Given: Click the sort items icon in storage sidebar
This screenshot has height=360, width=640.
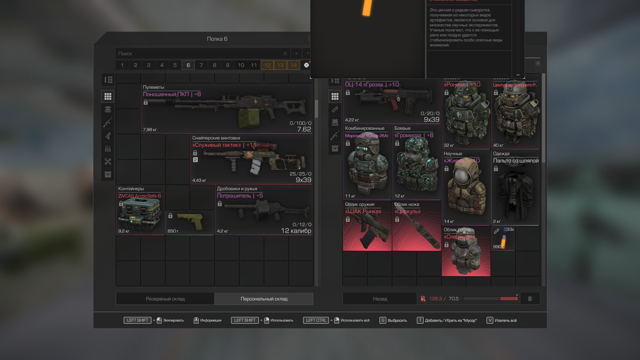Looking at the screenshot, I should pos(108,80).
